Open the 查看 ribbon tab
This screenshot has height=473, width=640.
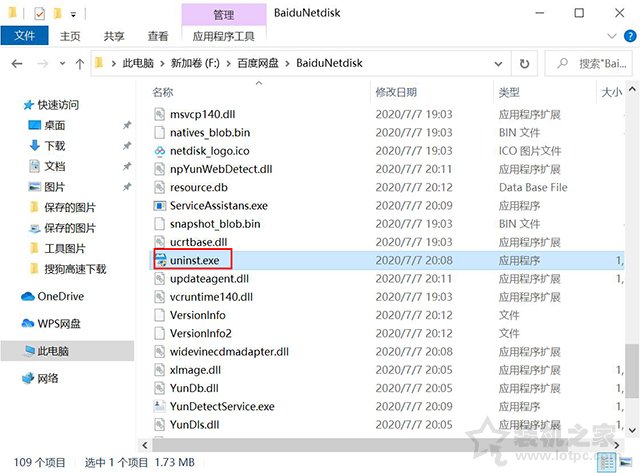pos(158,36)
